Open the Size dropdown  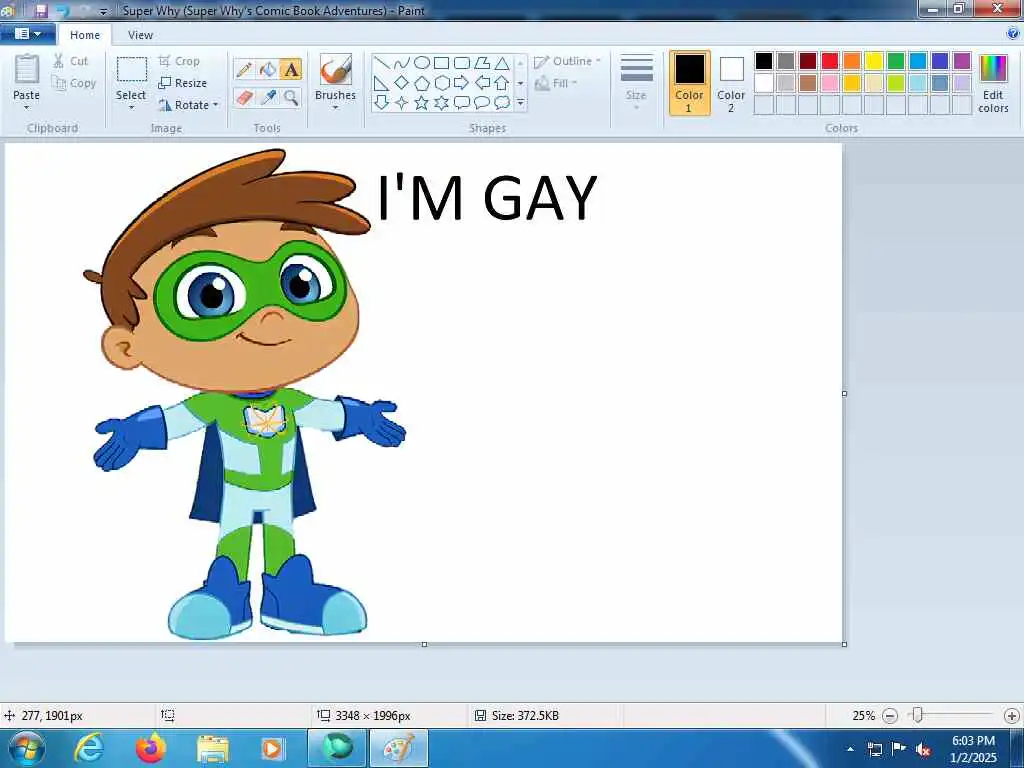(636, 82)
